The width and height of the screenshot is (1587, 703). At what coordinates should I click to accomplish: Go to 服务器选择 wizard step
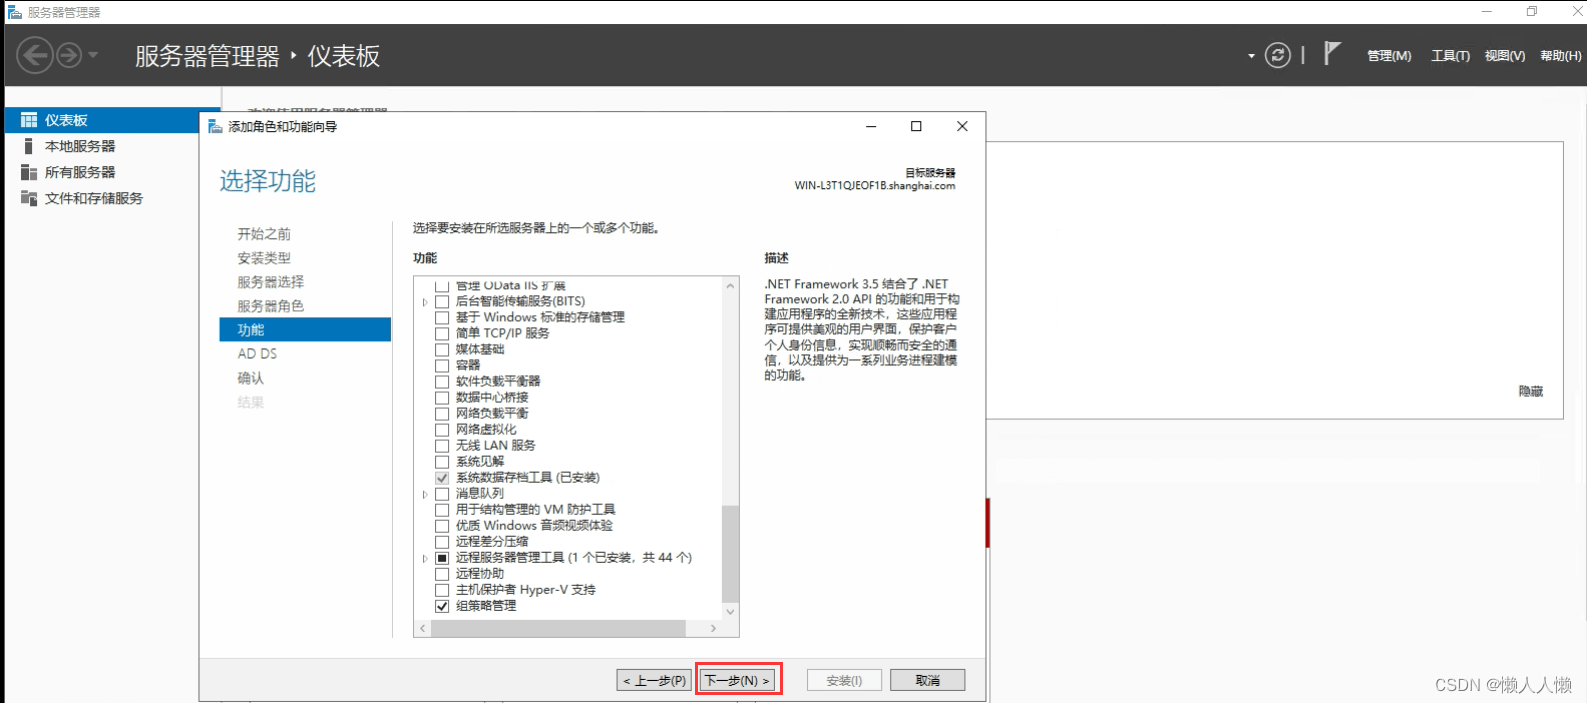[x=270, y=282]
